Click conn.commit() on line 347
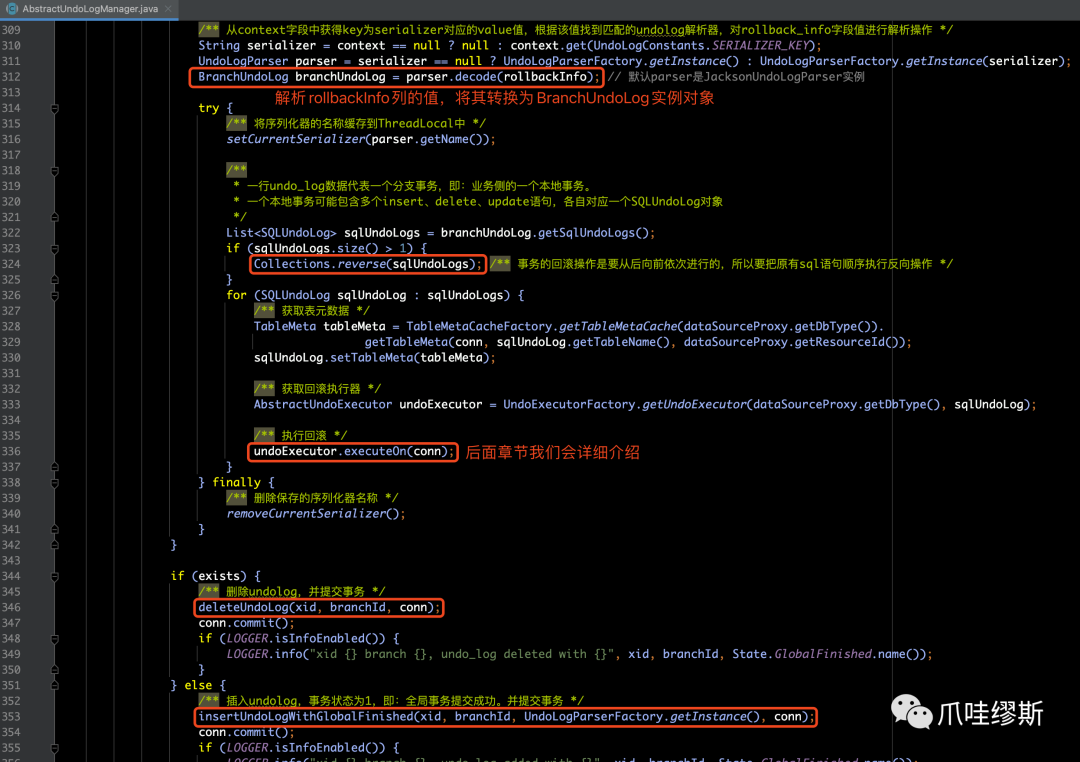This screenshot has width=1080, height=762. tap(246, 623)
